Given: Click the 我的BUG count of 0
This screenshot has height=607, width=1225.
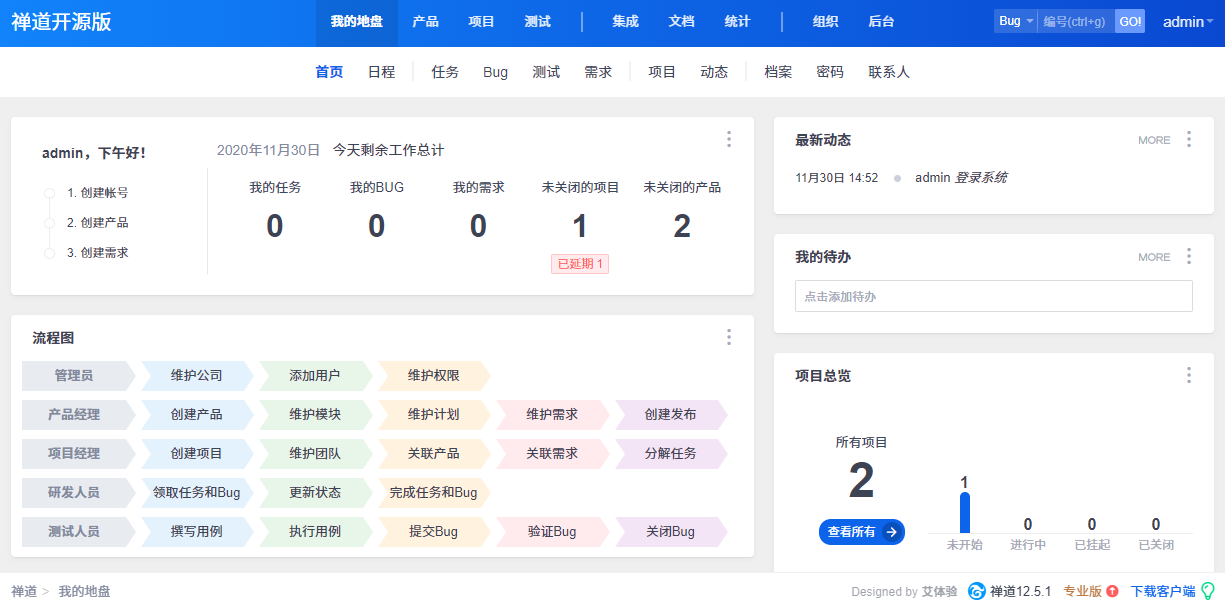Looking at the screenshot, I should point(377,227).
